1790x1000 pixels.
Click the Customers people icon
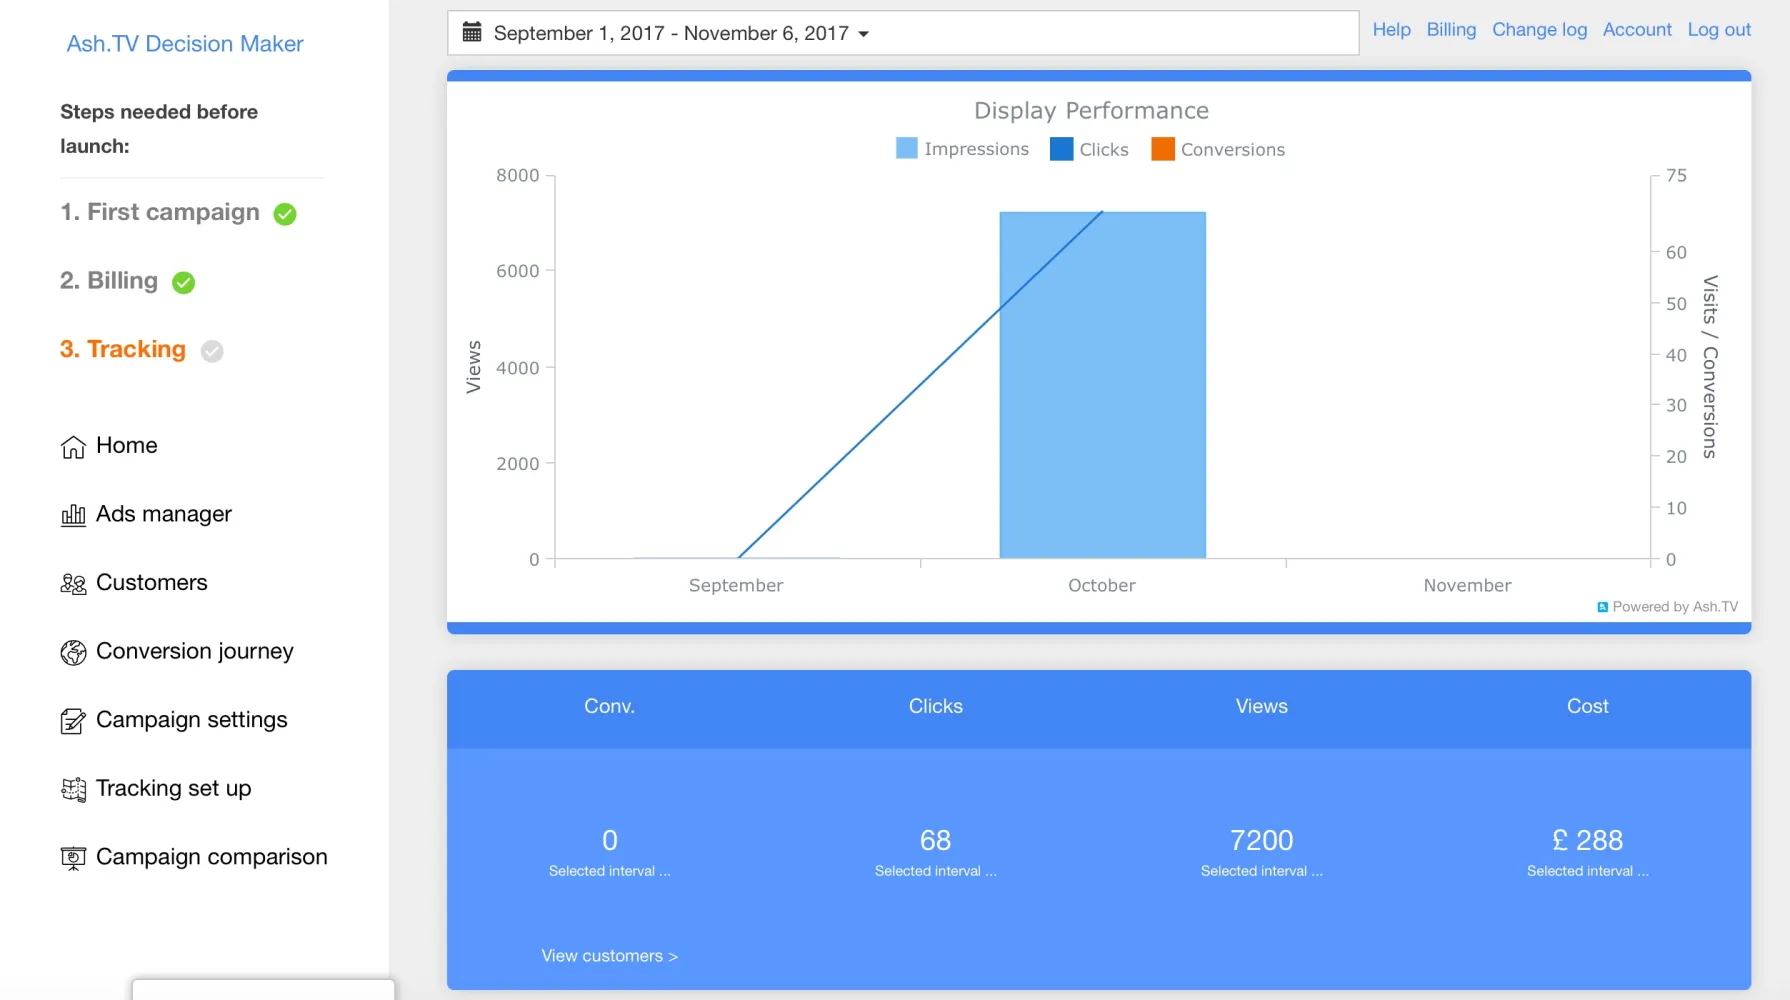tap(73, 584)
